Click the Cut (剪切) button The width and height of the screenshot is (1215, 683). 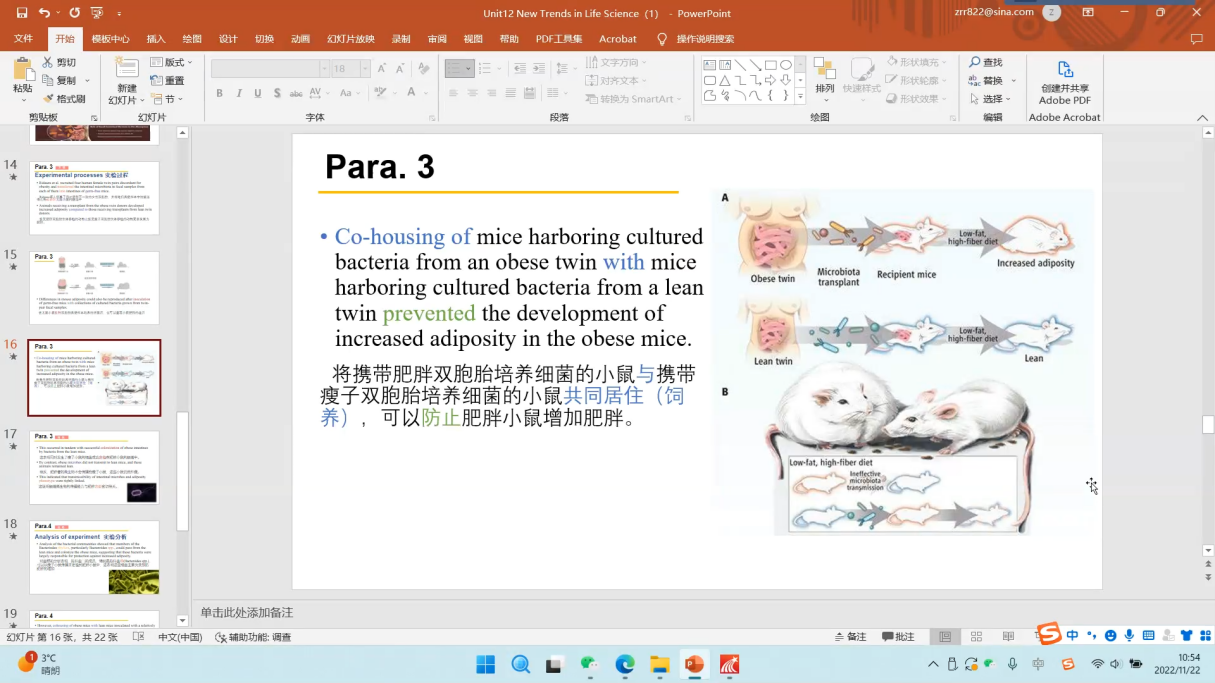tap(59, 62)
